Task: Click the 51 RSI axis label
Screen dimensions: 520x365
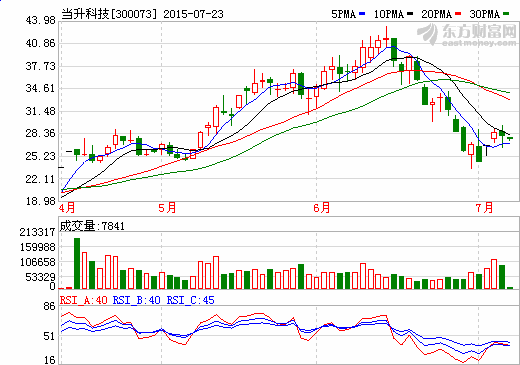Action: pyautogui.click(x=49, y=336)
